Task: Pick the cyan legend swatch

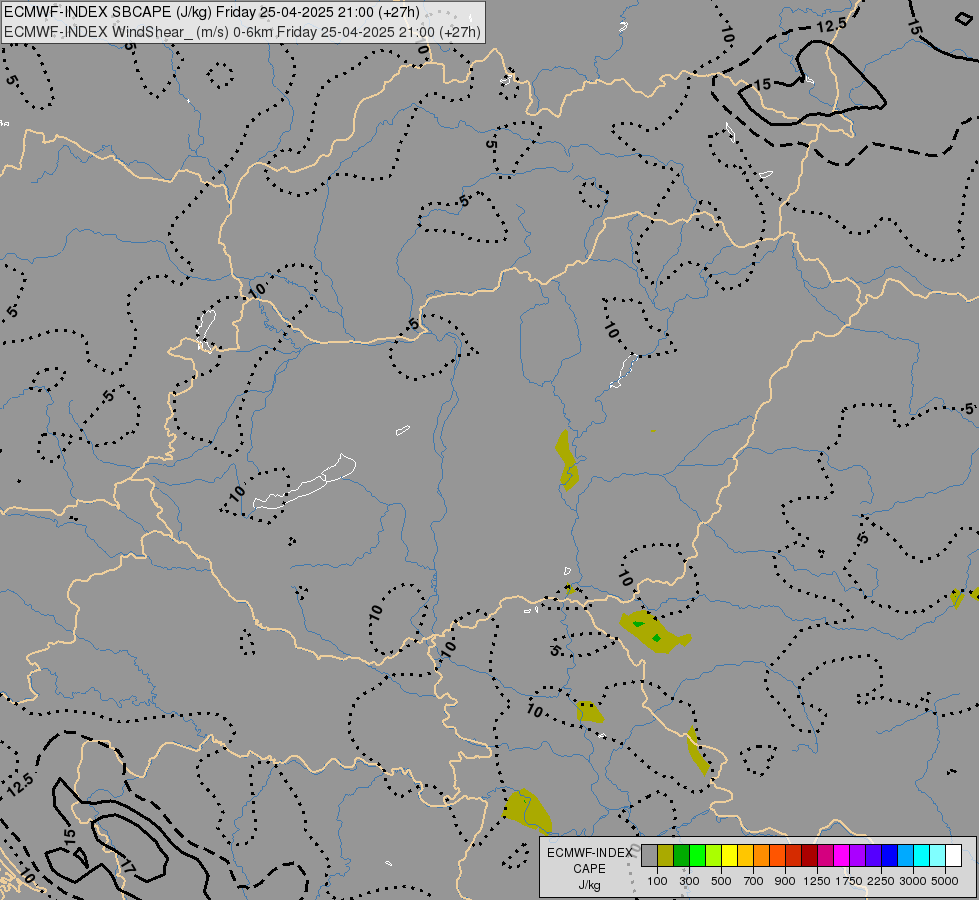Action: (x=922, y=856)
